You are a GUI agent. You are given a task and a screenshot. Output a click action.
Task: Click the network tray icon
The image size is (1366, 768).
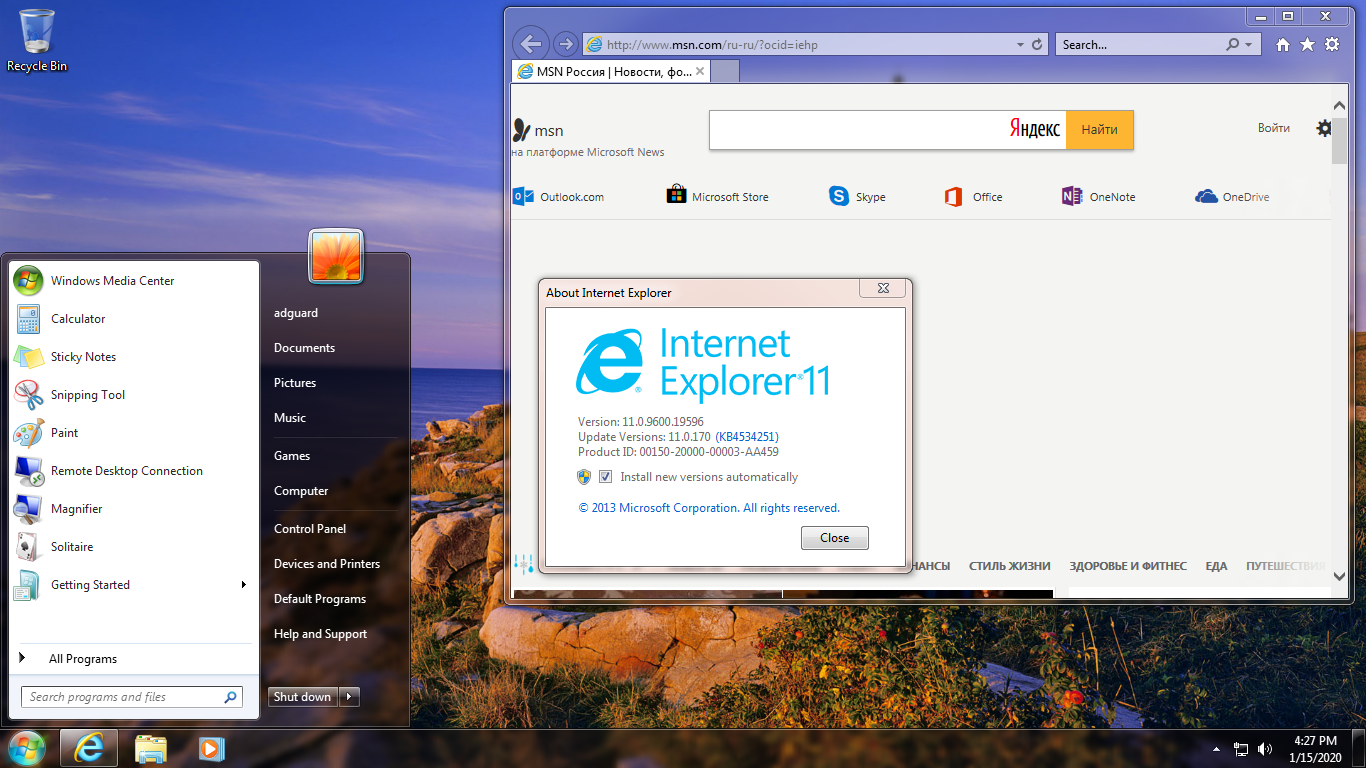point(1241,748)
